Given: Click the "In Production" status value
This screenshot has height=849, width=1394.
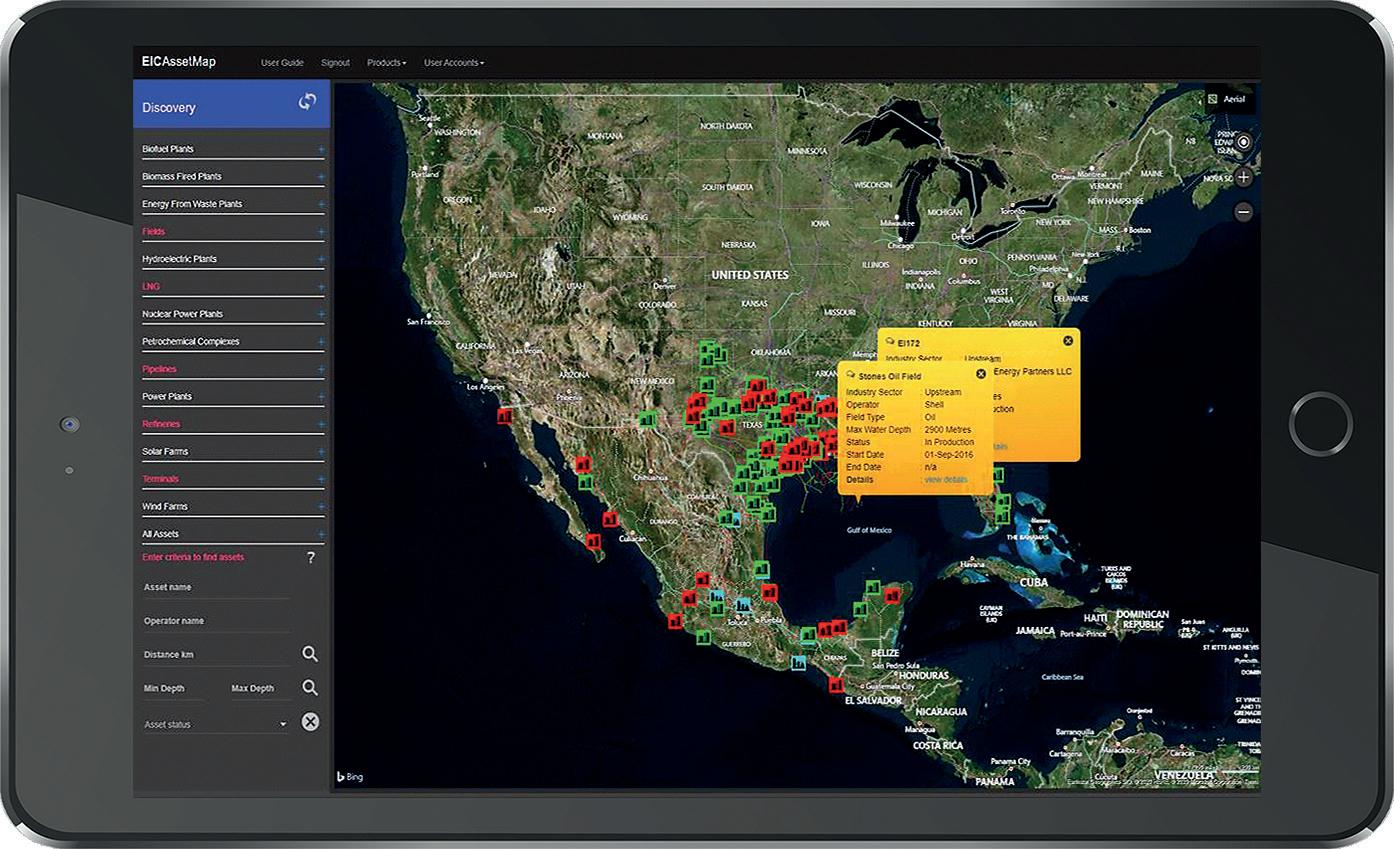Looking at the screenshot, I should pyautogui.click(x=949, y=442).
